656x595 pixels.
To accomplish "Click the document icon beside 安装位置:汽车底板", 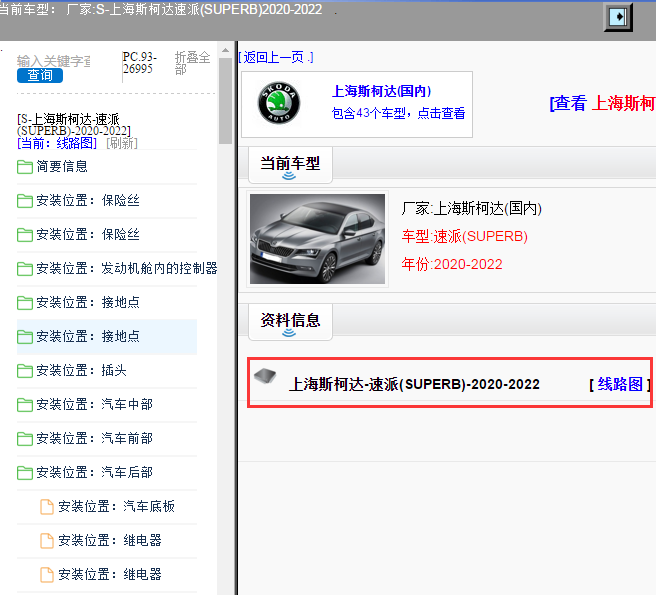I will pos(46,507).
